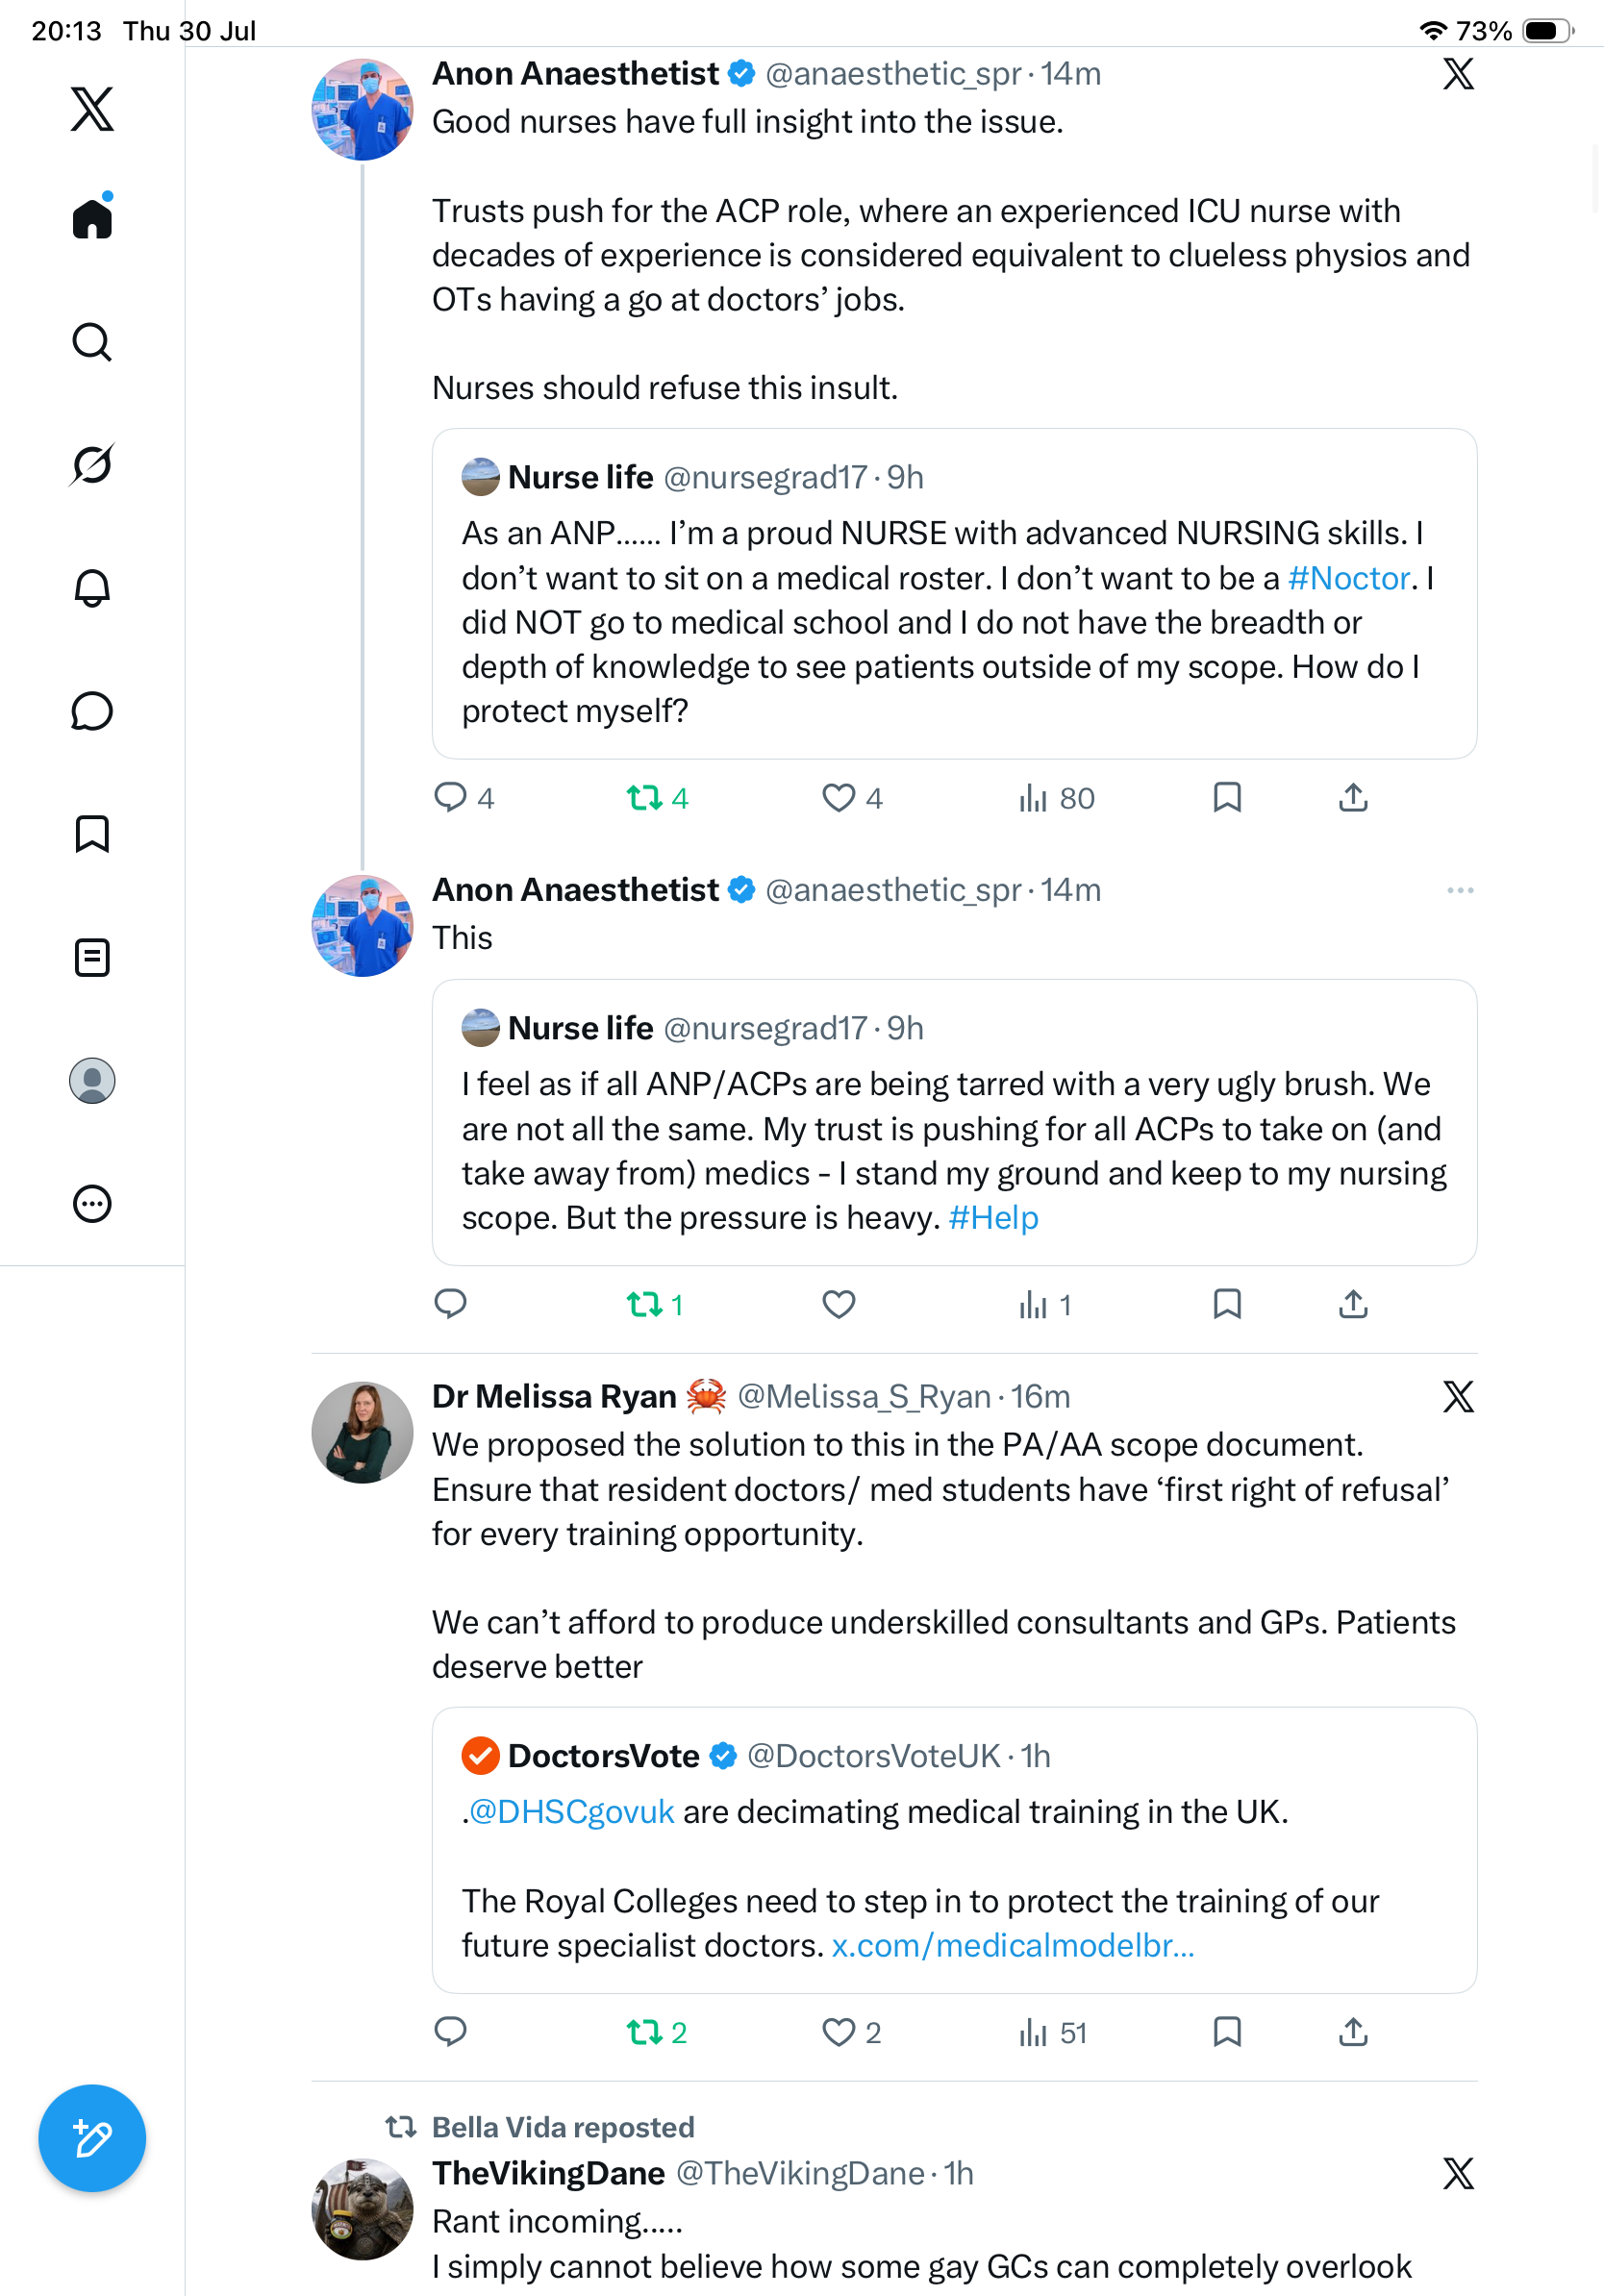Open the More circle menu icon

pyautogui.click(x=92, y=1203)
